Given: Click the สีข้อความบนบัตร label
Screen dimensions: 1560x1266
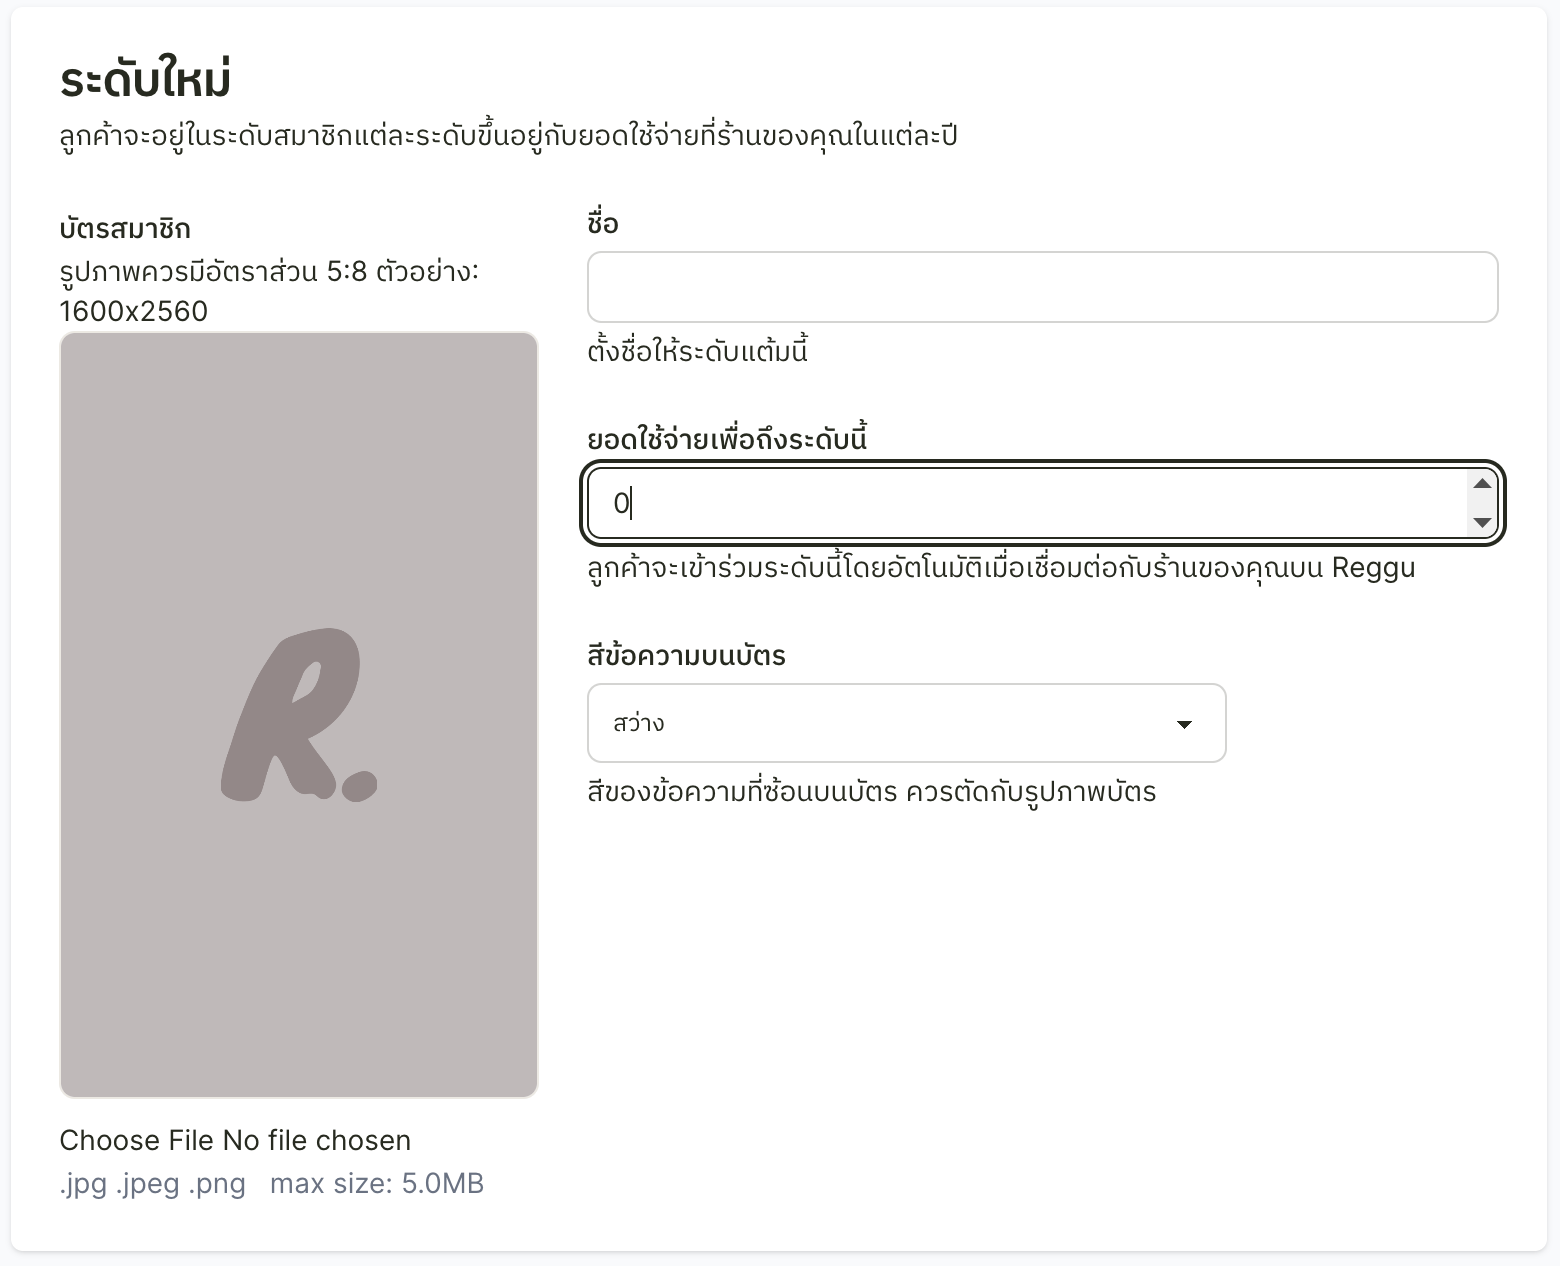Looking at the screenshot, I should click(x=686, y=656).
